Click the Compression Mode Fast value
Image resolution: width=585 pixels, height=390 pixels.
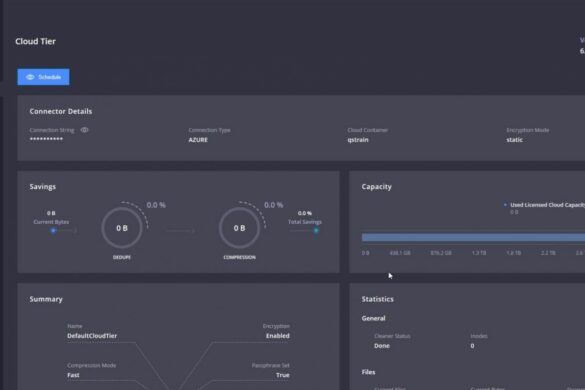click(x=73, y=375)
